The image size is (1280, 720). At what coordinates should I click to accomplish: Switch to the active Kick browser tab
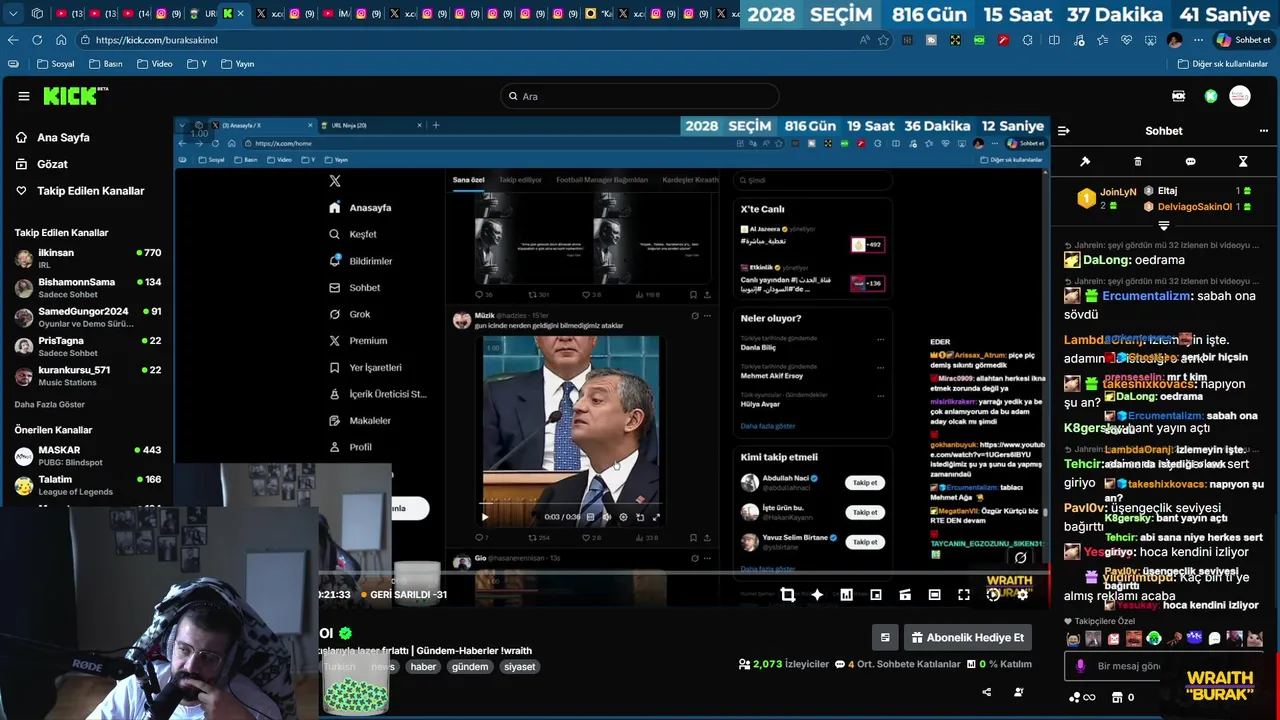234,14
